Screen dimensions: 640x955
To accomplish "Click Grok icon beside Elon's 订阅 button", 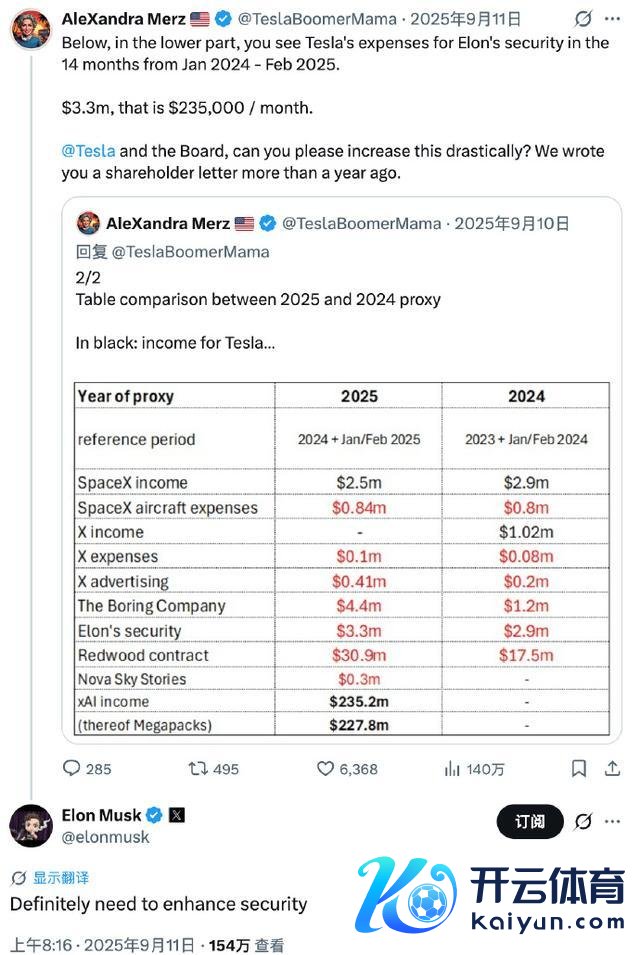I will 583,822.
